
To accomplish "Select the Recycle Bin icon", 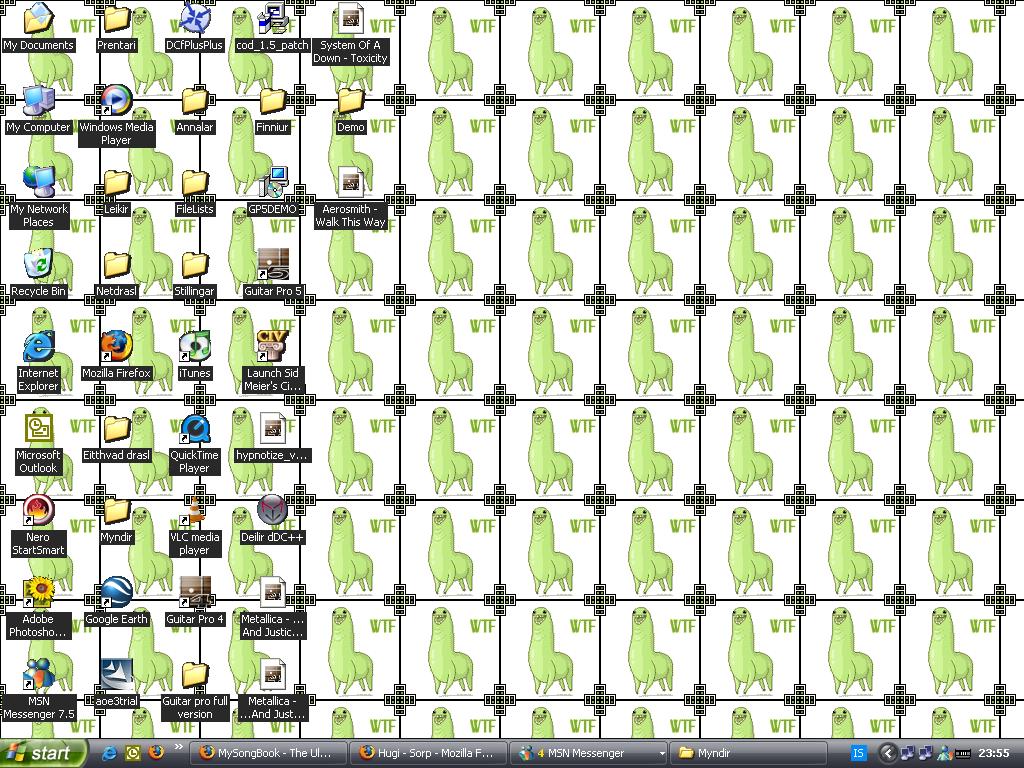I will [39, 272].
